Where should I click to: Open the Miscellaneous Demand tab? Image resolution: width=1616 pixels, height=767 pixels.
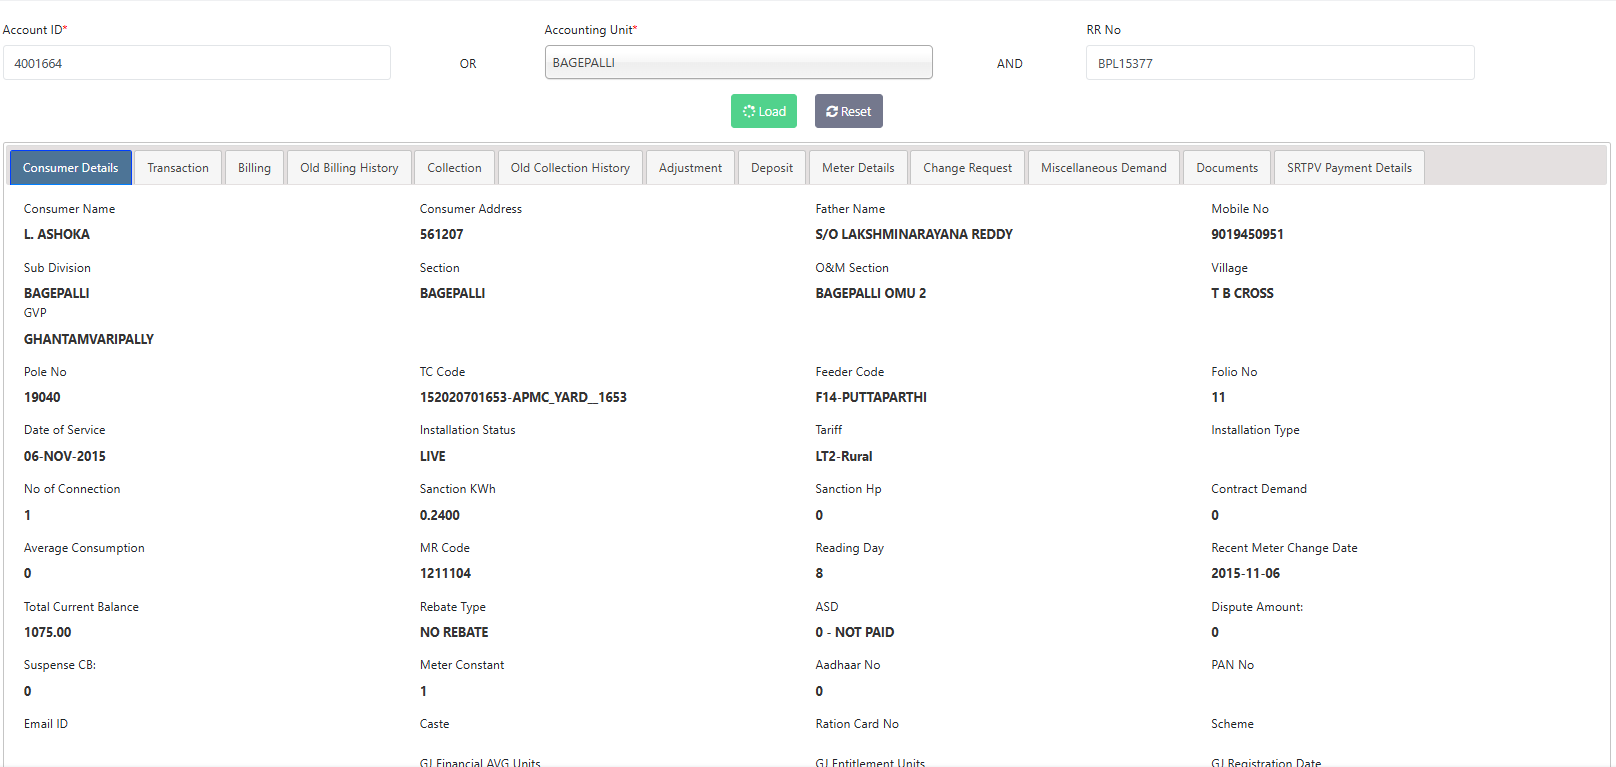[1104, 168]
